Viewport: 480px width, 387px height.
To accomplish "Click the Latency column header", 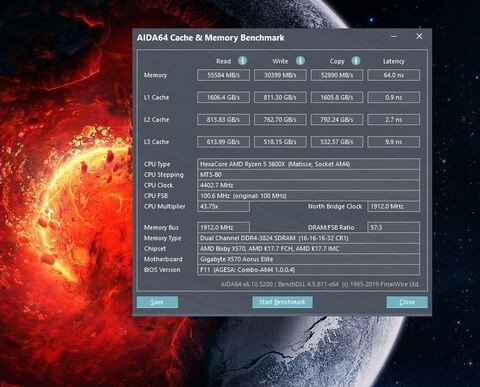I will (394, 61).
